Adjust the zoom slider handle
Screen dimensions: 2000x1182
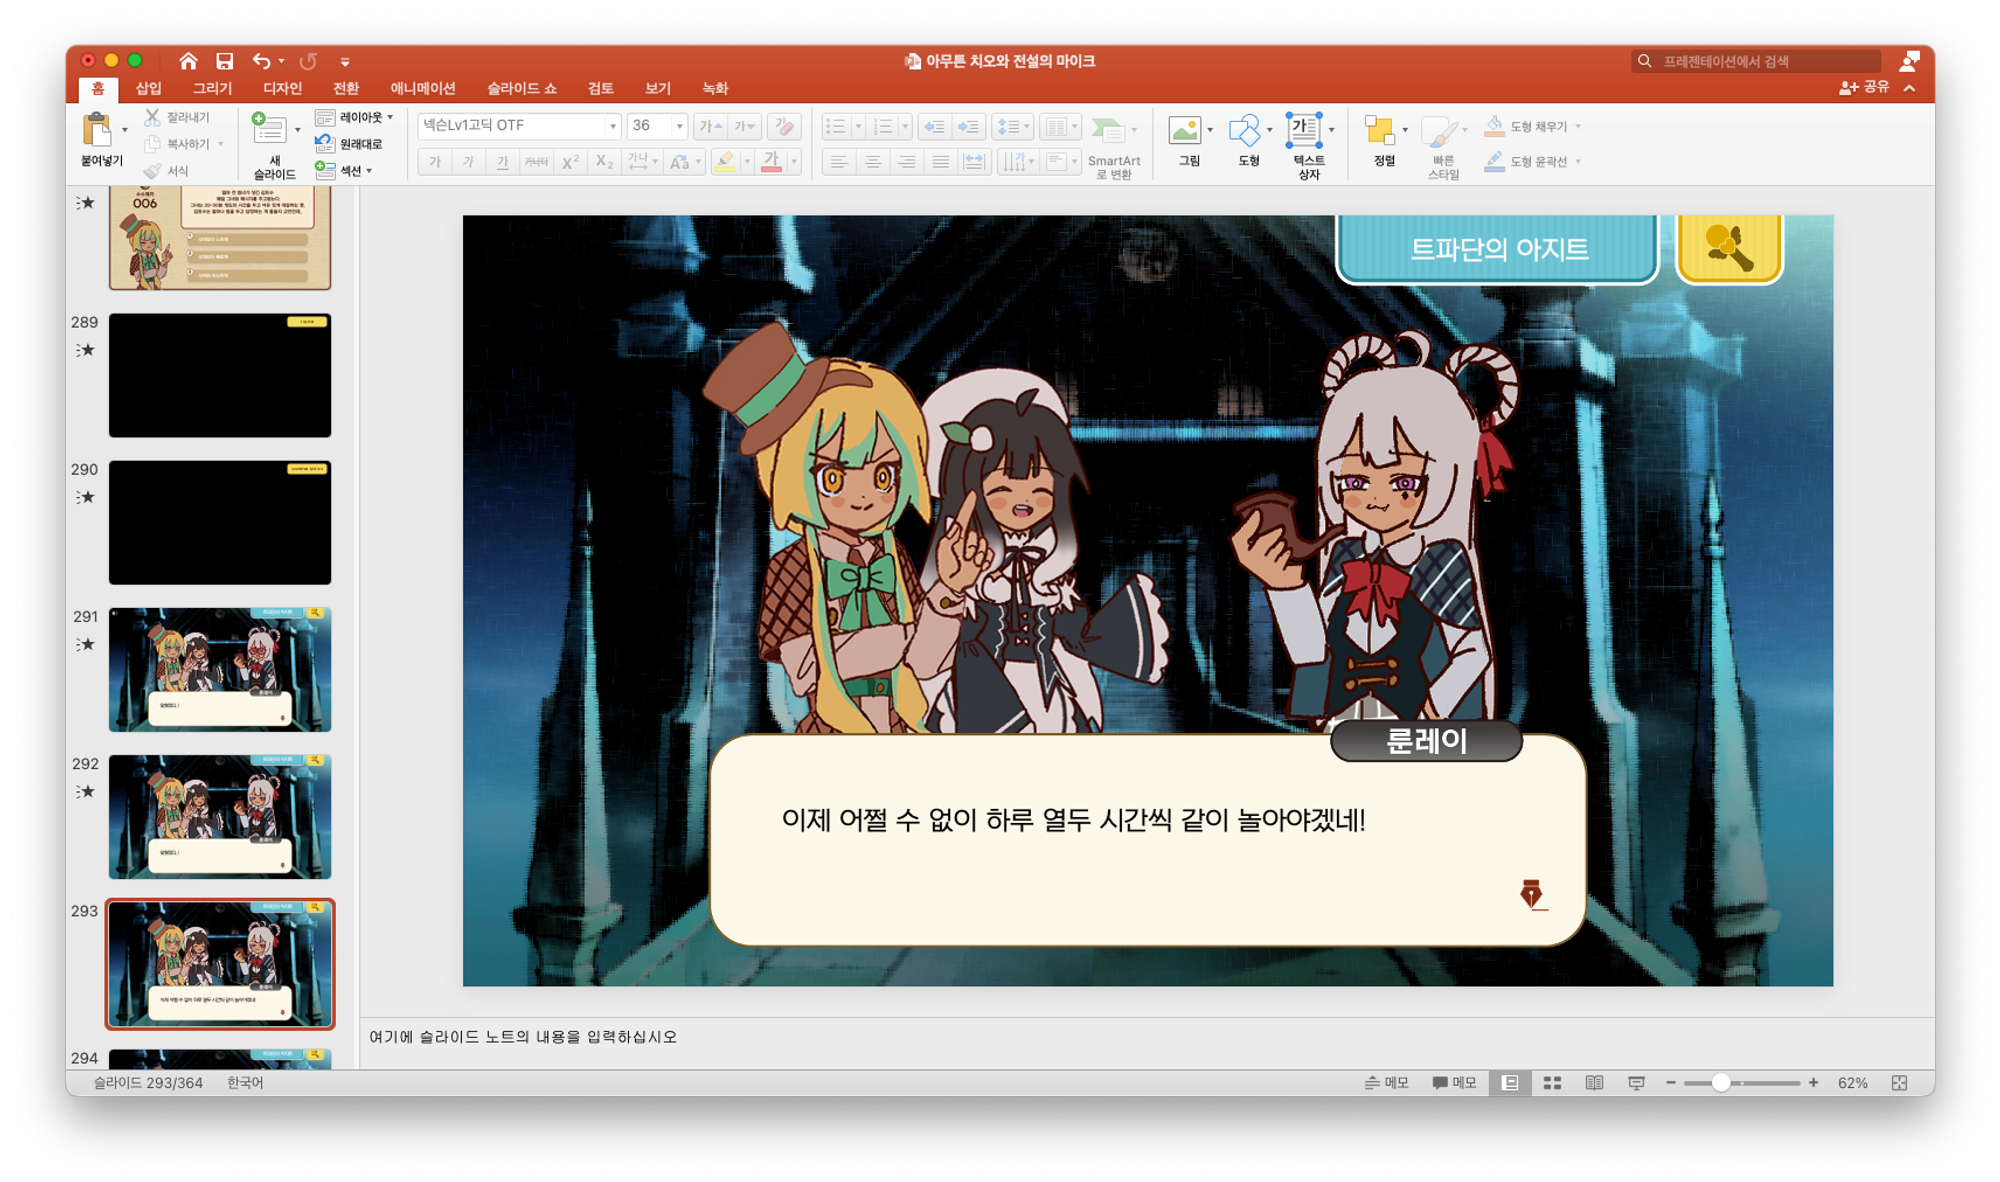click(1720, 1083)
